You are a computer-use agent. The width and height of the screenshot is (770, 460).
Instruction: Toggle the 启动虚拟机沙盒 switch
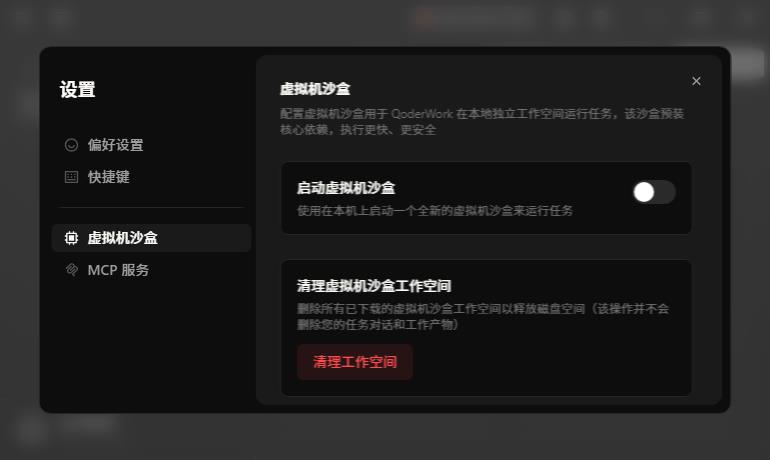654,192
